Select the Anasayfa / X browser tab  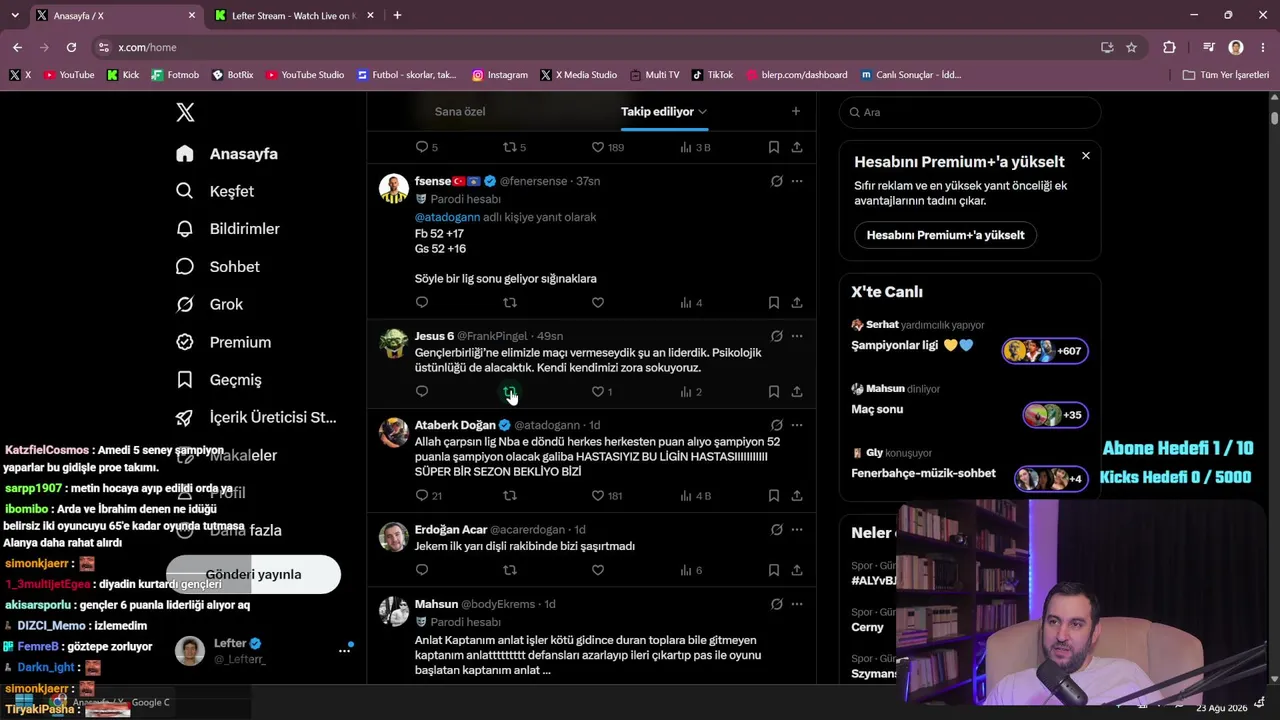pos(116,16)
